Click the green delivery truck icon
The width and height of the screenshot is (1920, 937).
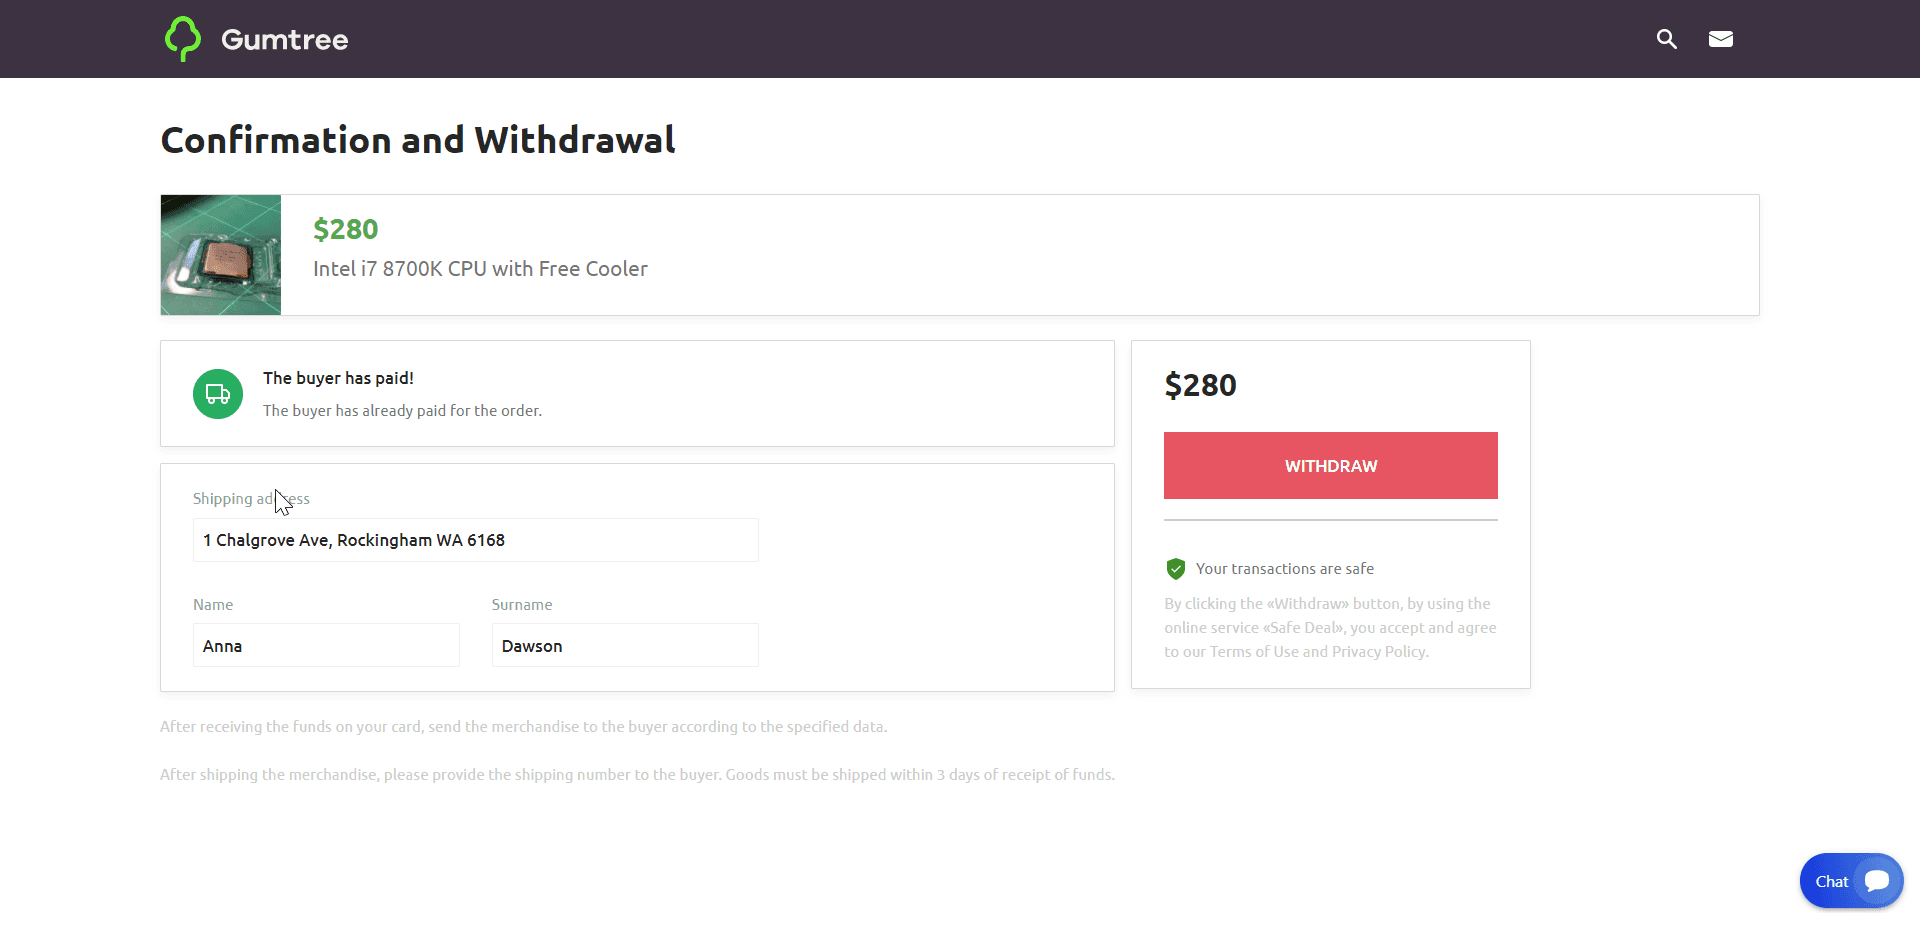pos(218,394)
